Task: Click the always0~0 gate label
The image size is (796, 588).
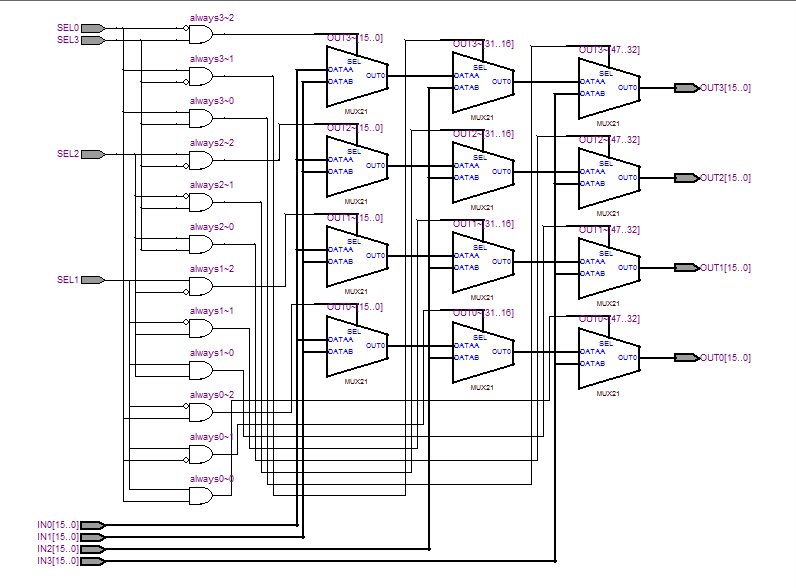Action: tap(212, 479)
